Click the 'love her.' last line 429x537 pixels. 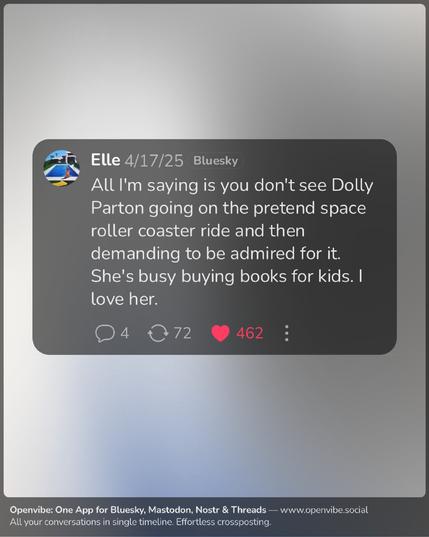[124, 299]
